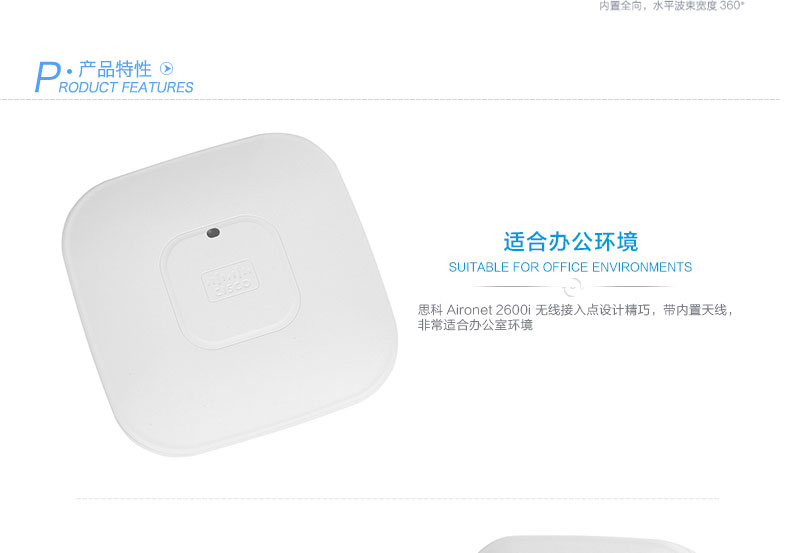Click the 思科 brand name in the description
The height and width of the screenshot is (553, 790).
[x=430, y=310]
